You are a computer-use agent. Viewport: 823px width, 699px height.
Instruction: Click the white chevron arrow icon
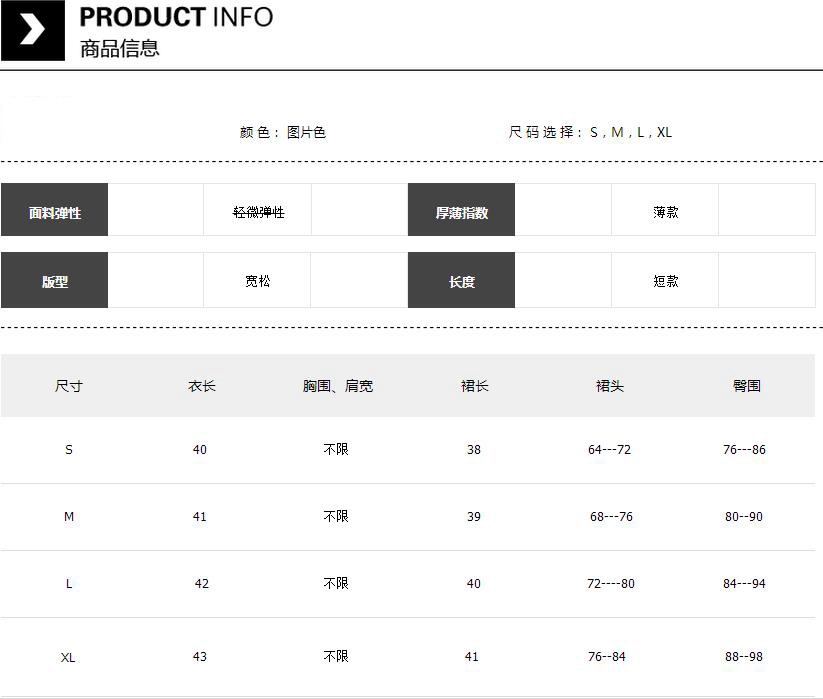point(32,30)
